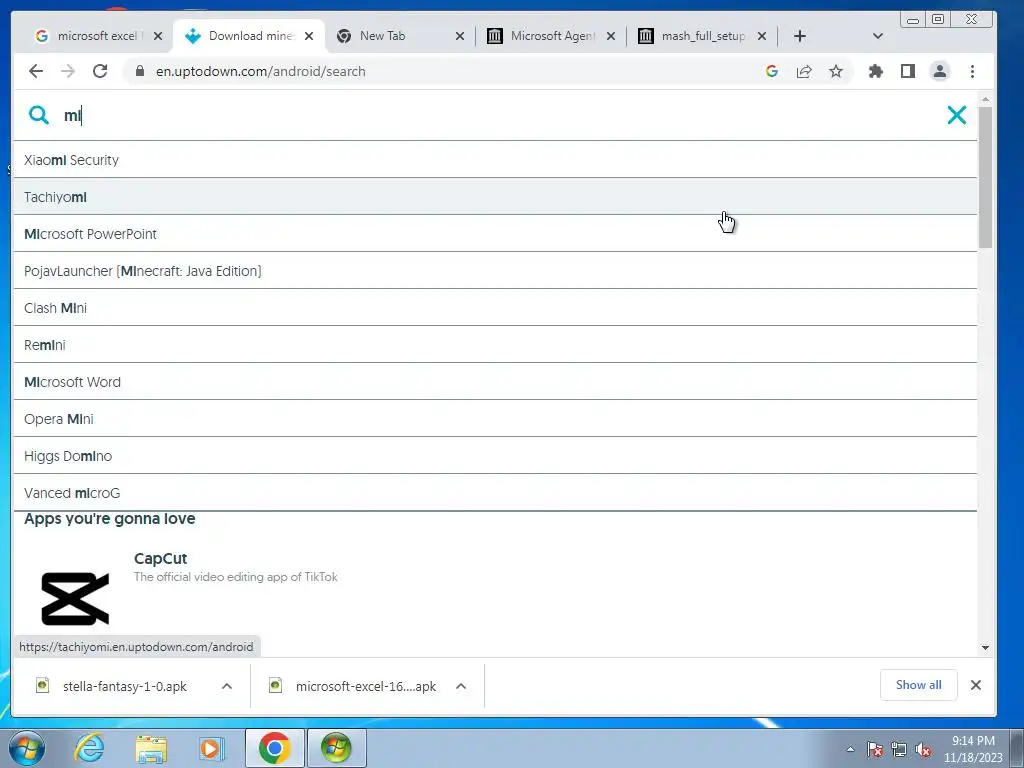Click page scrollbar down arrow
The height and width of the screenshot is (768, 1024).
point(985,648)
